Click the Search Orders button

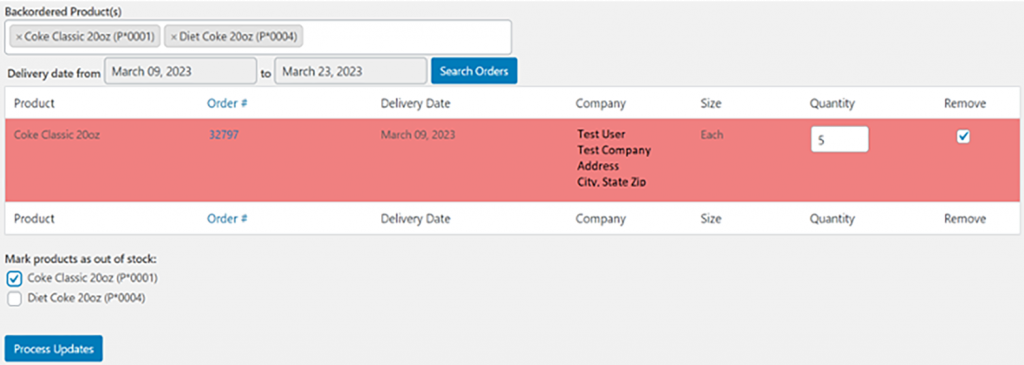pyautogui.click(x=474, y=71)
